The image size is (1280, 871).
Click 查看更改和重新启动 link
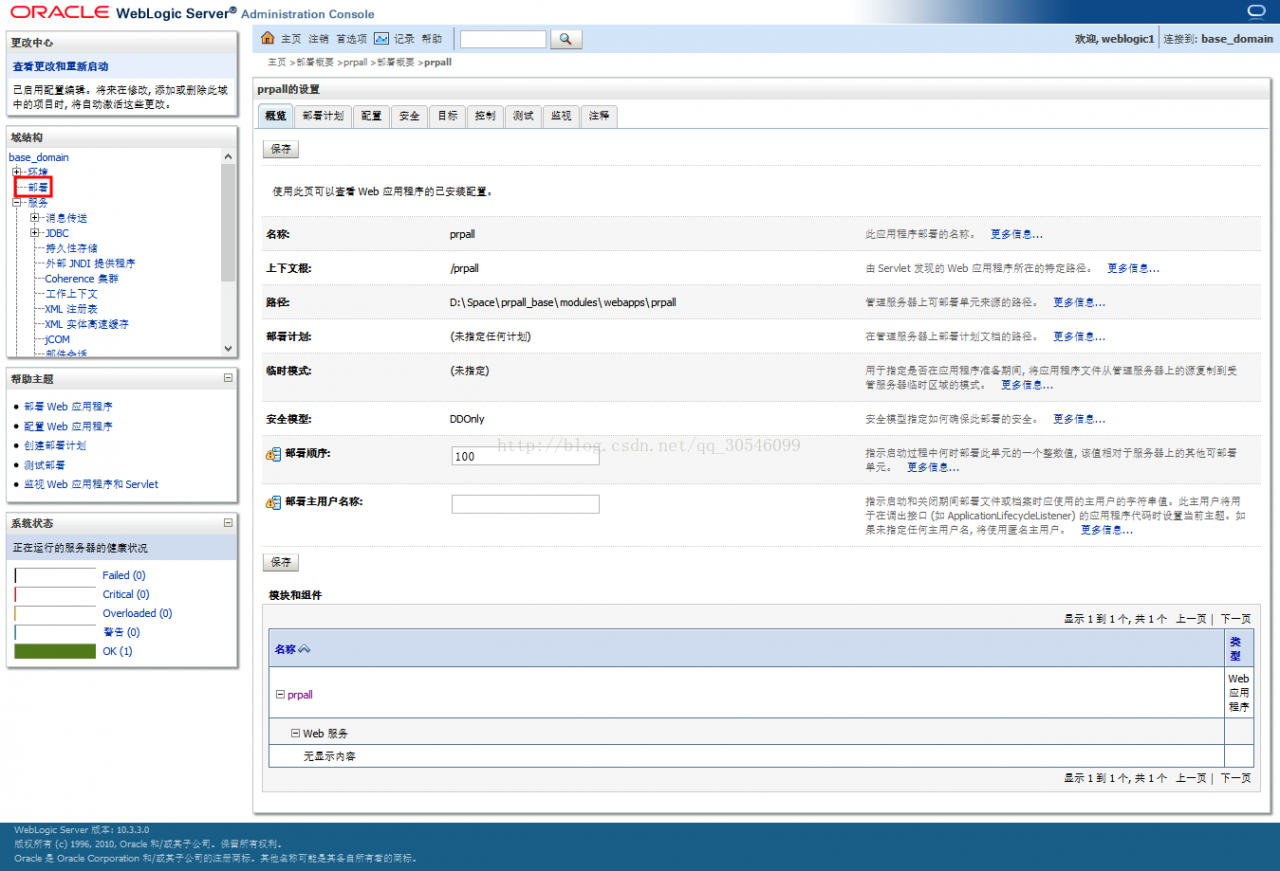coord(60,66)
